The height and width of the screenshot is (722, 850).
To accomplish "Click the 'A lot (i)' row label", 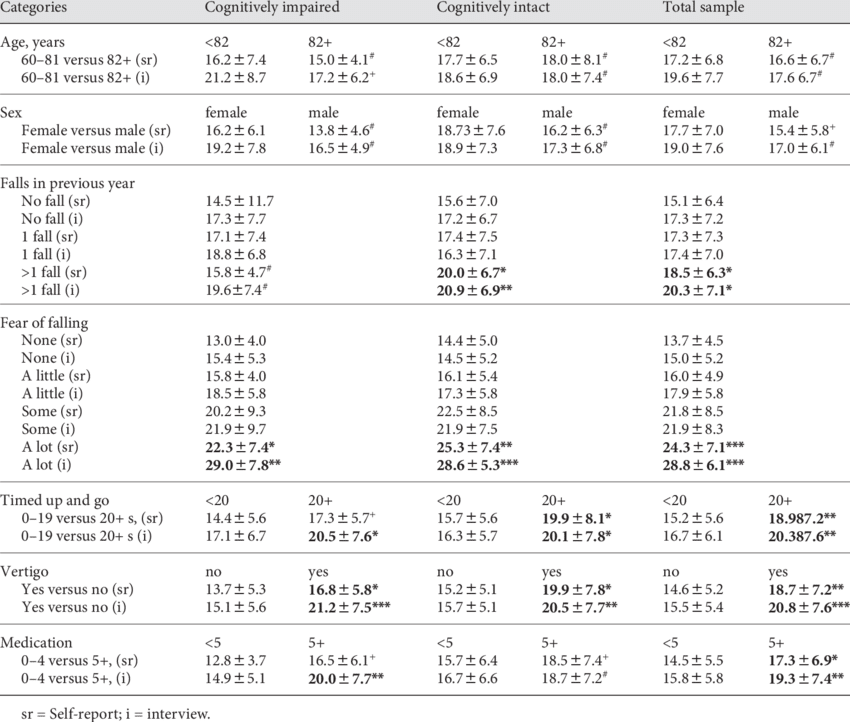I will [x=46, y=465].
